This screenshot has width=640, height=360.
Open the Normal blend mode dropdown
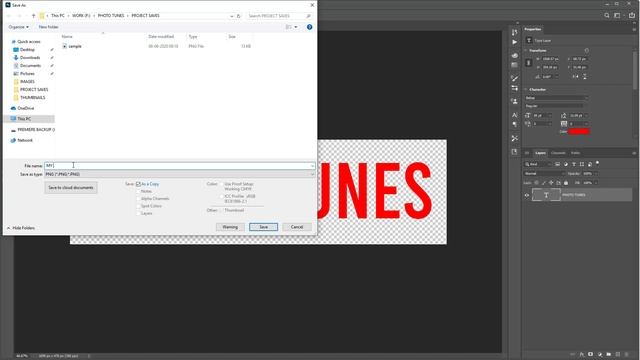pos(544,173)
